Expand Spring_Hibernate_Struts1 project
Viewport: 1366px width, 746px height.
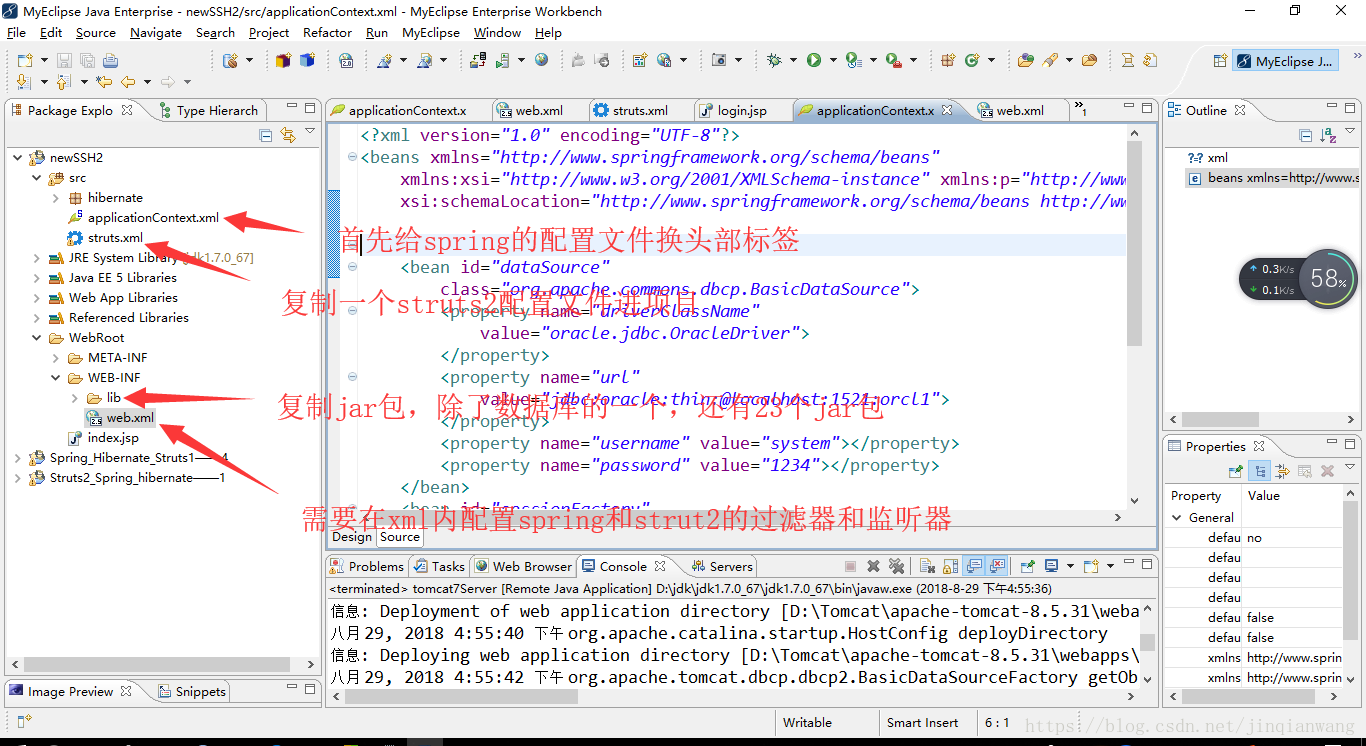coord(18,458)
